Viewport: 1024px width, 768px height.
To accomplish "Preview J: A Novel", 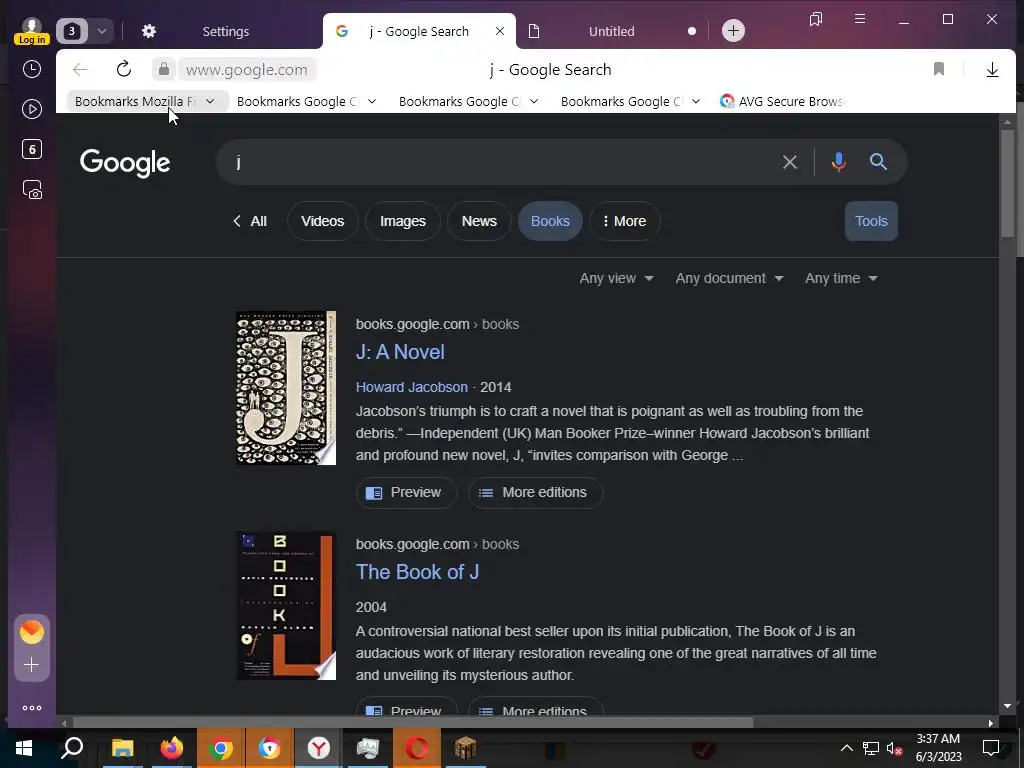I will click(406, 492).
